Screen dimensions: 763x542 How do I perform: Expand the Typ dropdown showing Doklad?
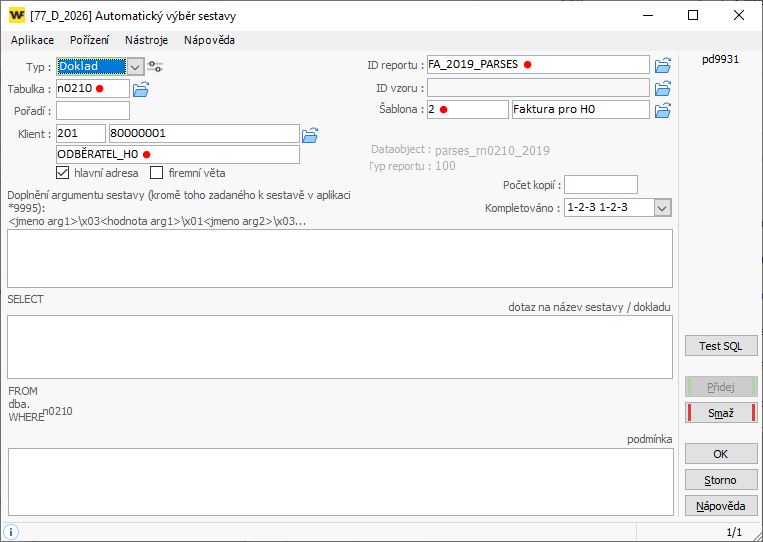[x=135, y=66]
